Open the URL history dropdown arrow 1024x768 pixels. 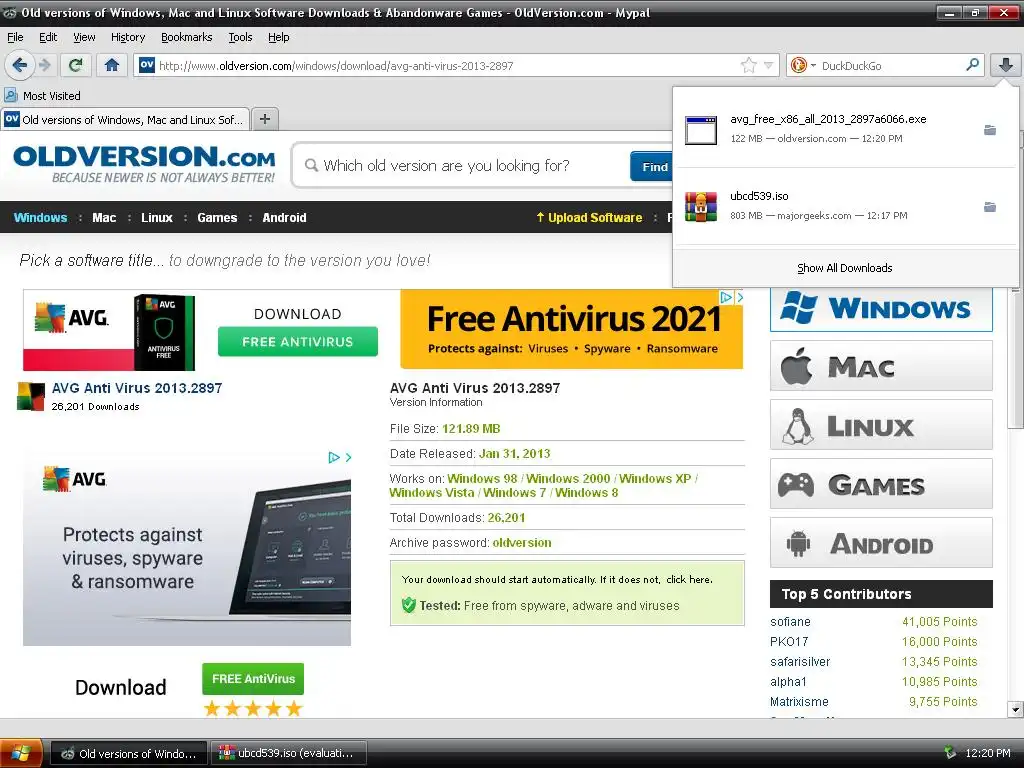pyautogui.click(x=769, y=65)
